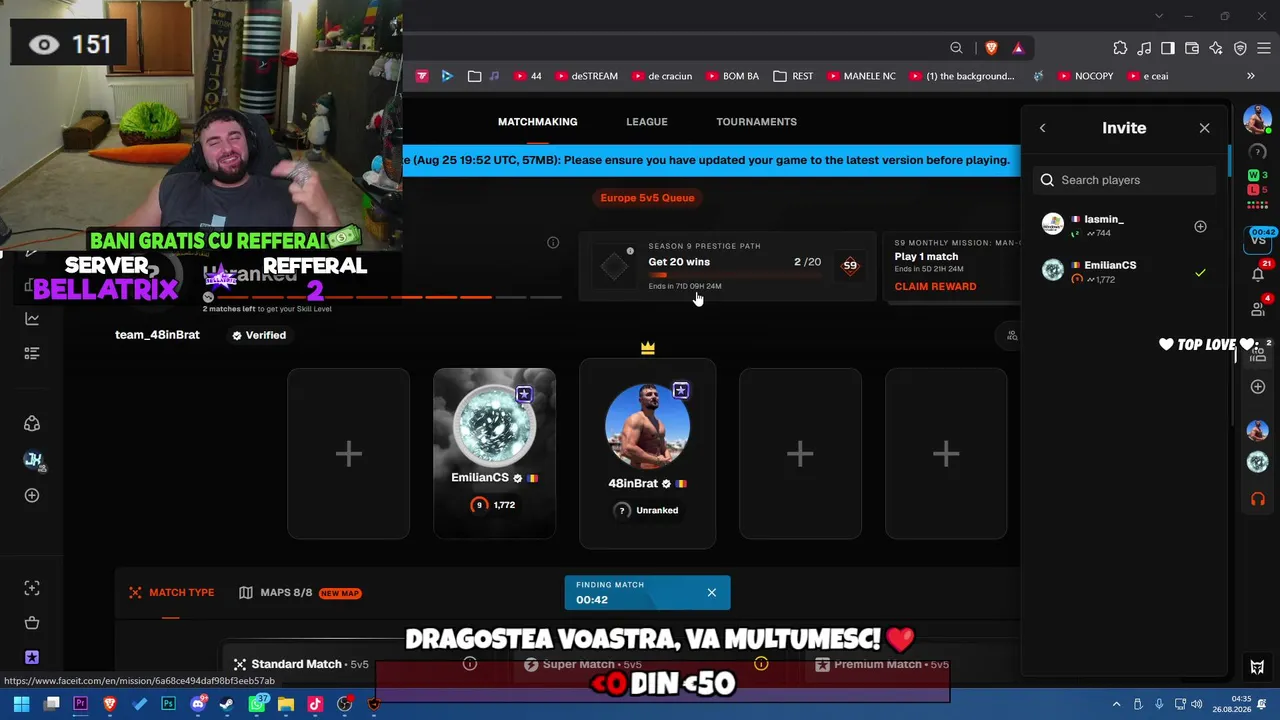Toggle the EmilianCS invited checkmark
This screenshot has width=1280, height=720.
[1200, 272]
